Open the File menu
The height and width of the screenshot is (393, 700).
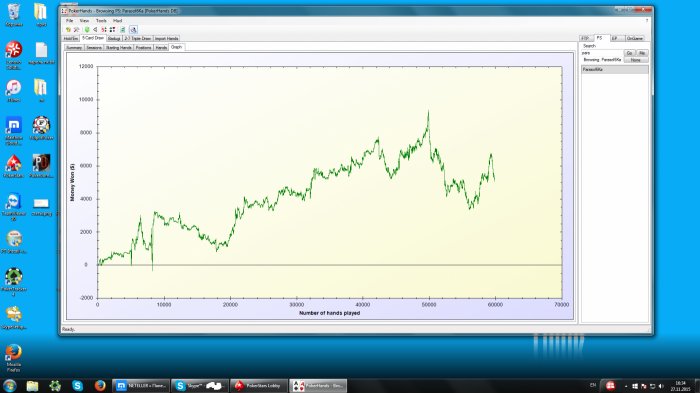(x=70, y=21)
